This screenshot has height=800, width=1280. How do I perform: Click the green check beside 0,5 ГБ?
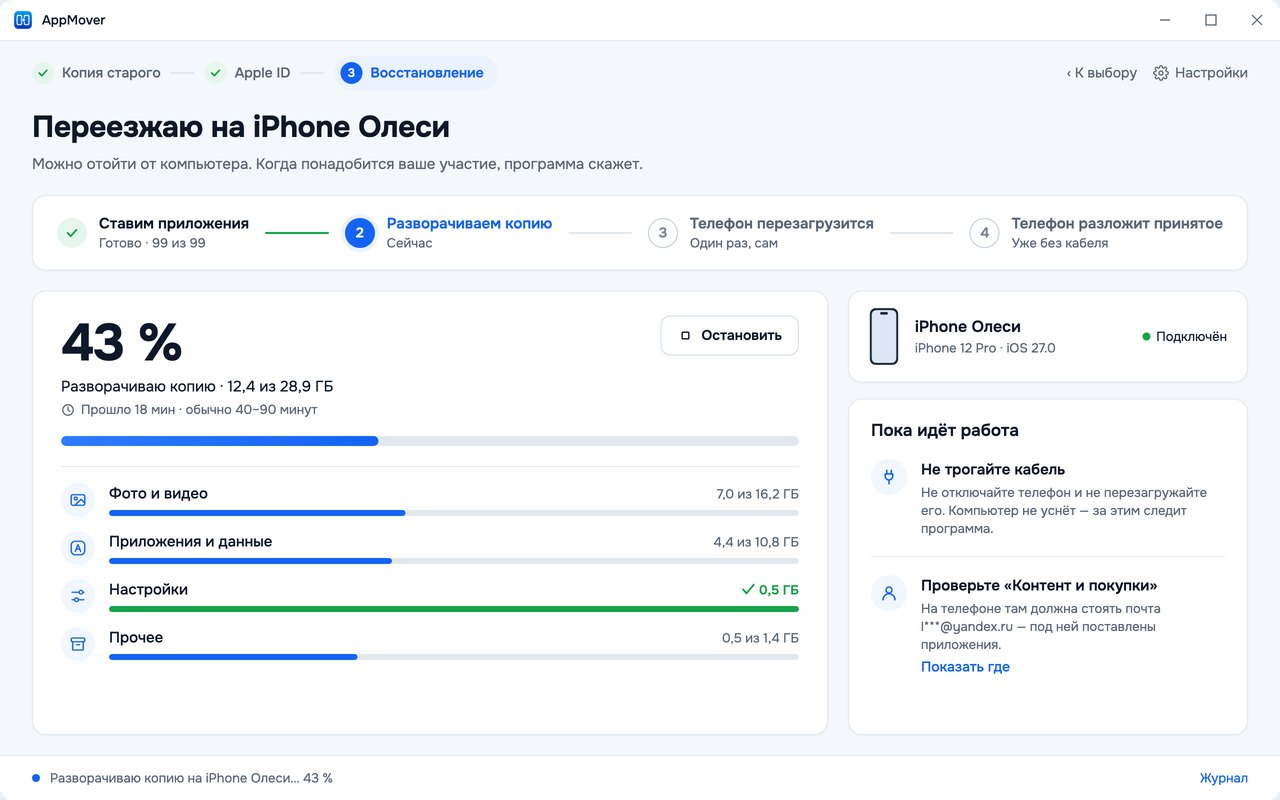[x=747, y=590]
